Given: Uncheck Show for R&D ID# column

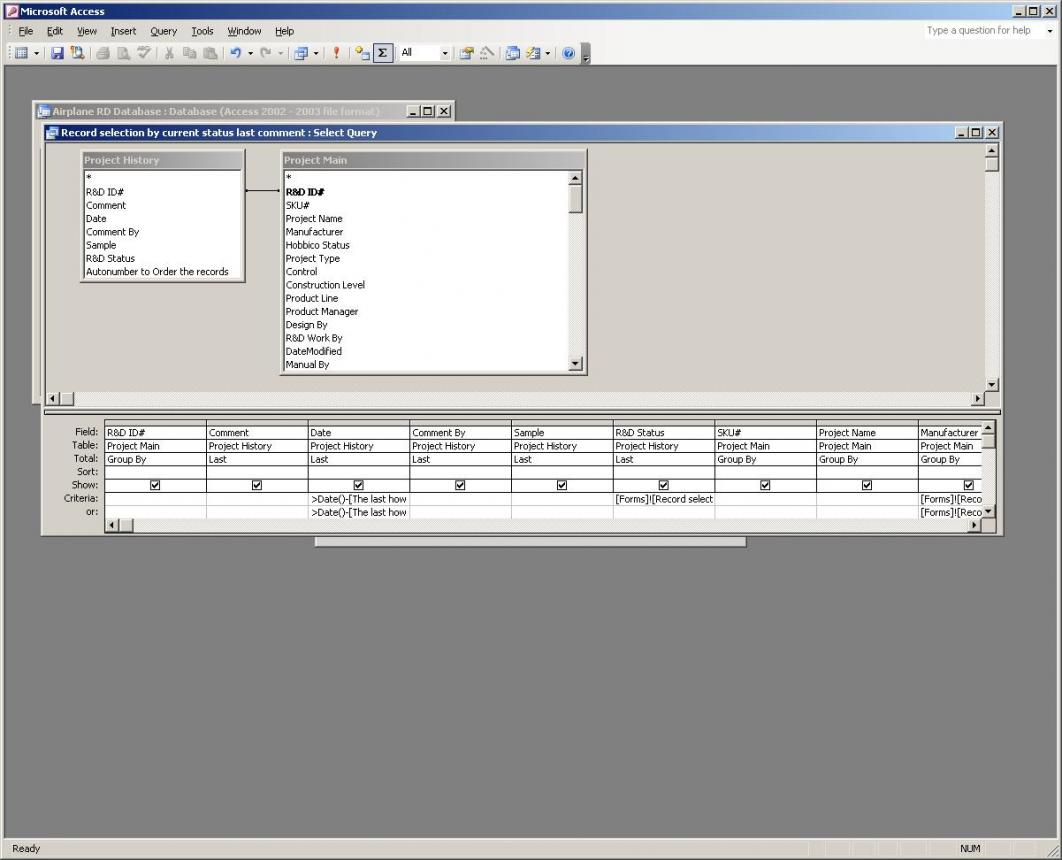Looking at the screenshot, I should pyautogui.click(x=155, y=485).
